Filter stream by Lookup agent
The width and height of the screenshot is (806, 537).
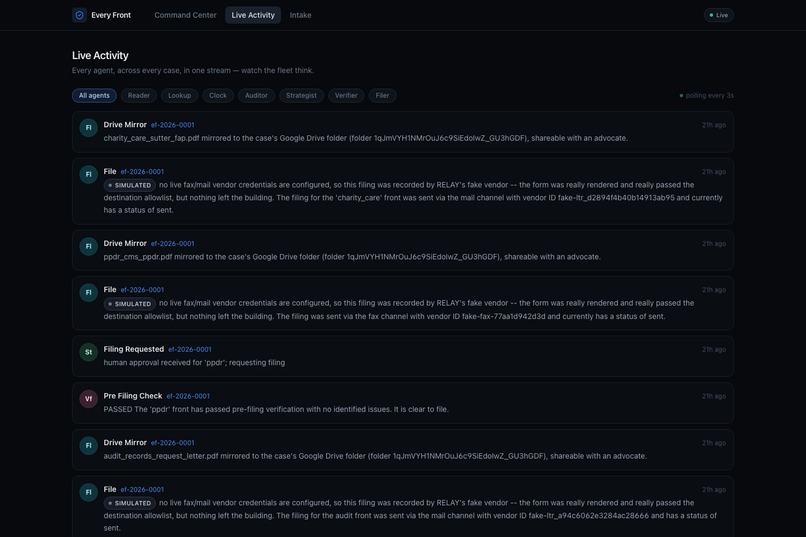tap(179, 95)
